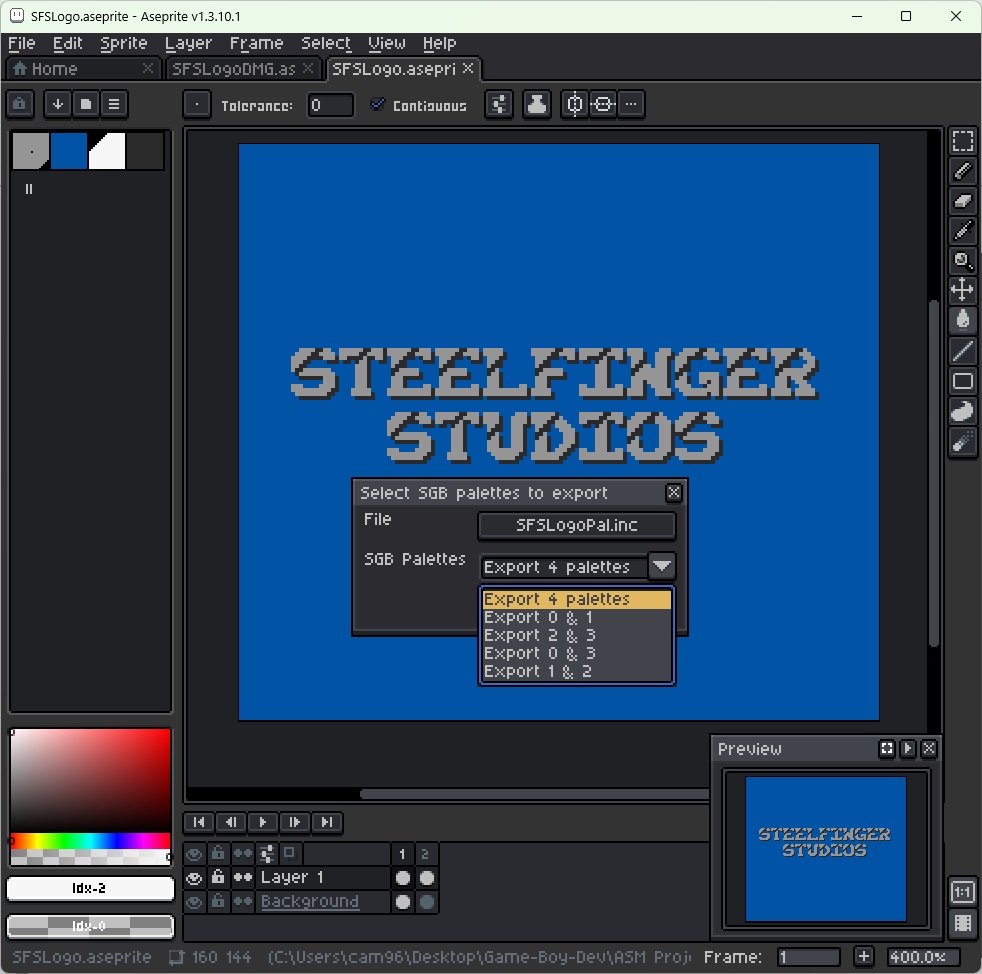This screenshot has width=982, height=974.
Task: Select the Pencil tool
Action: [963, 170]
